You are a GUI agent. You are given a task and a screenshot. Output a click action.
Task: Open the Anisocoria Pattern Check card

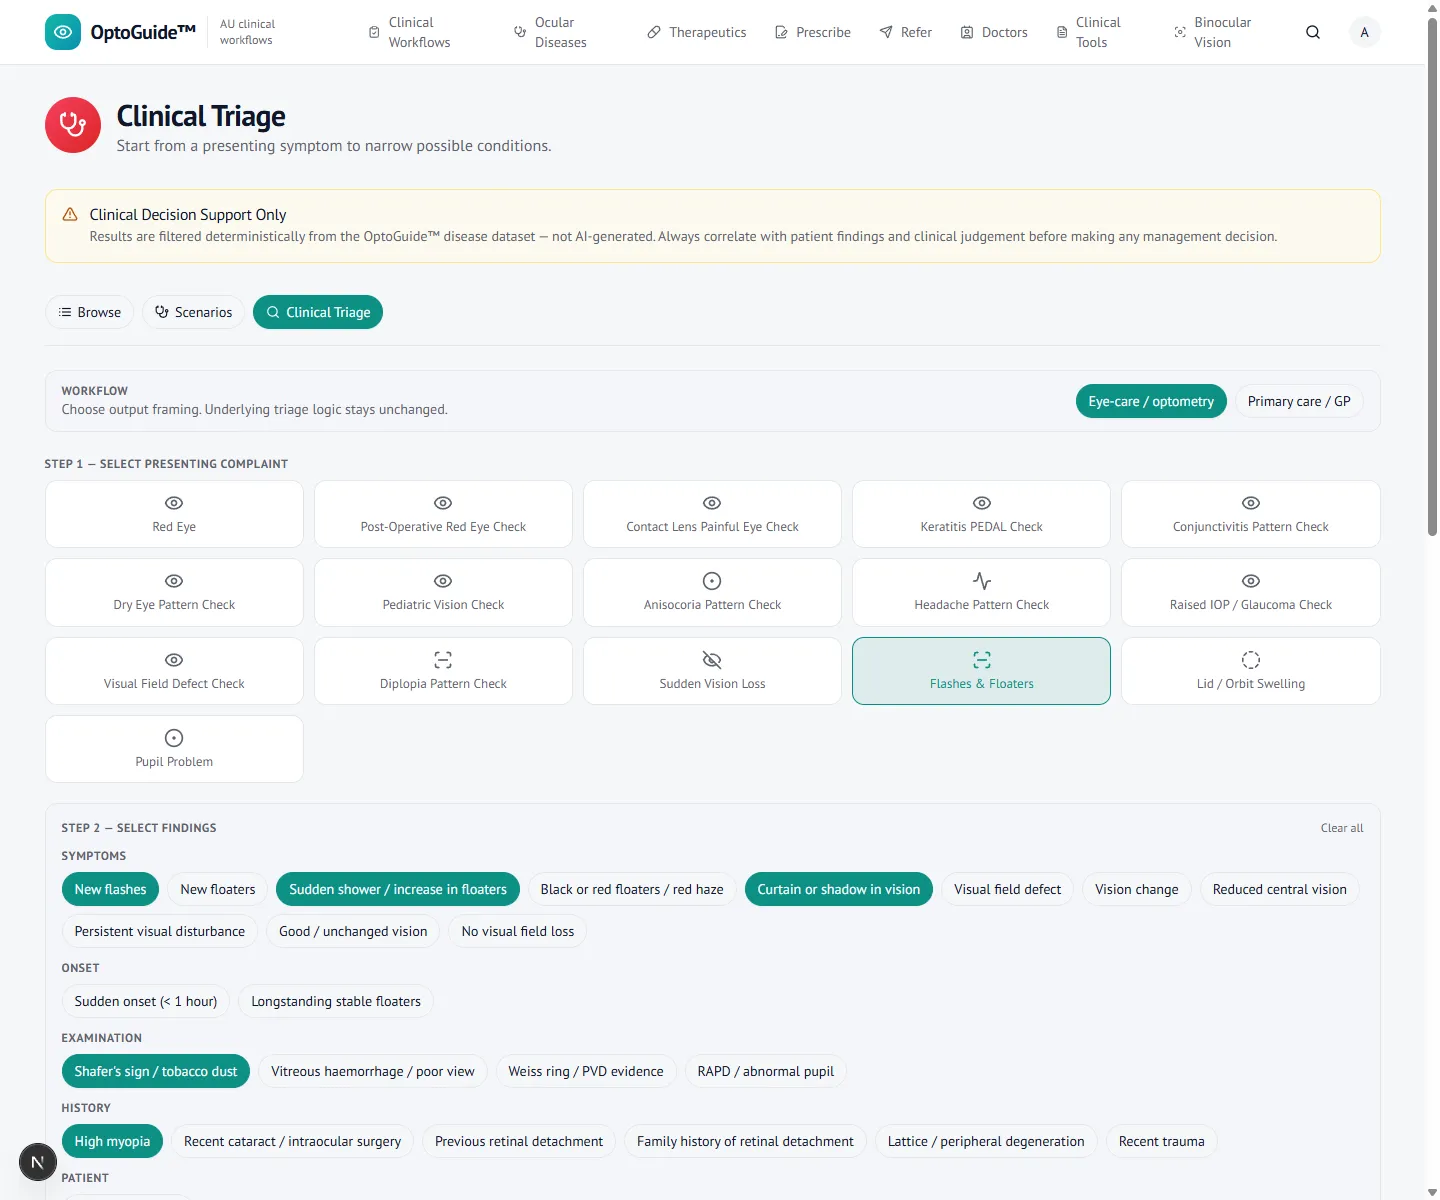point(712,592)
